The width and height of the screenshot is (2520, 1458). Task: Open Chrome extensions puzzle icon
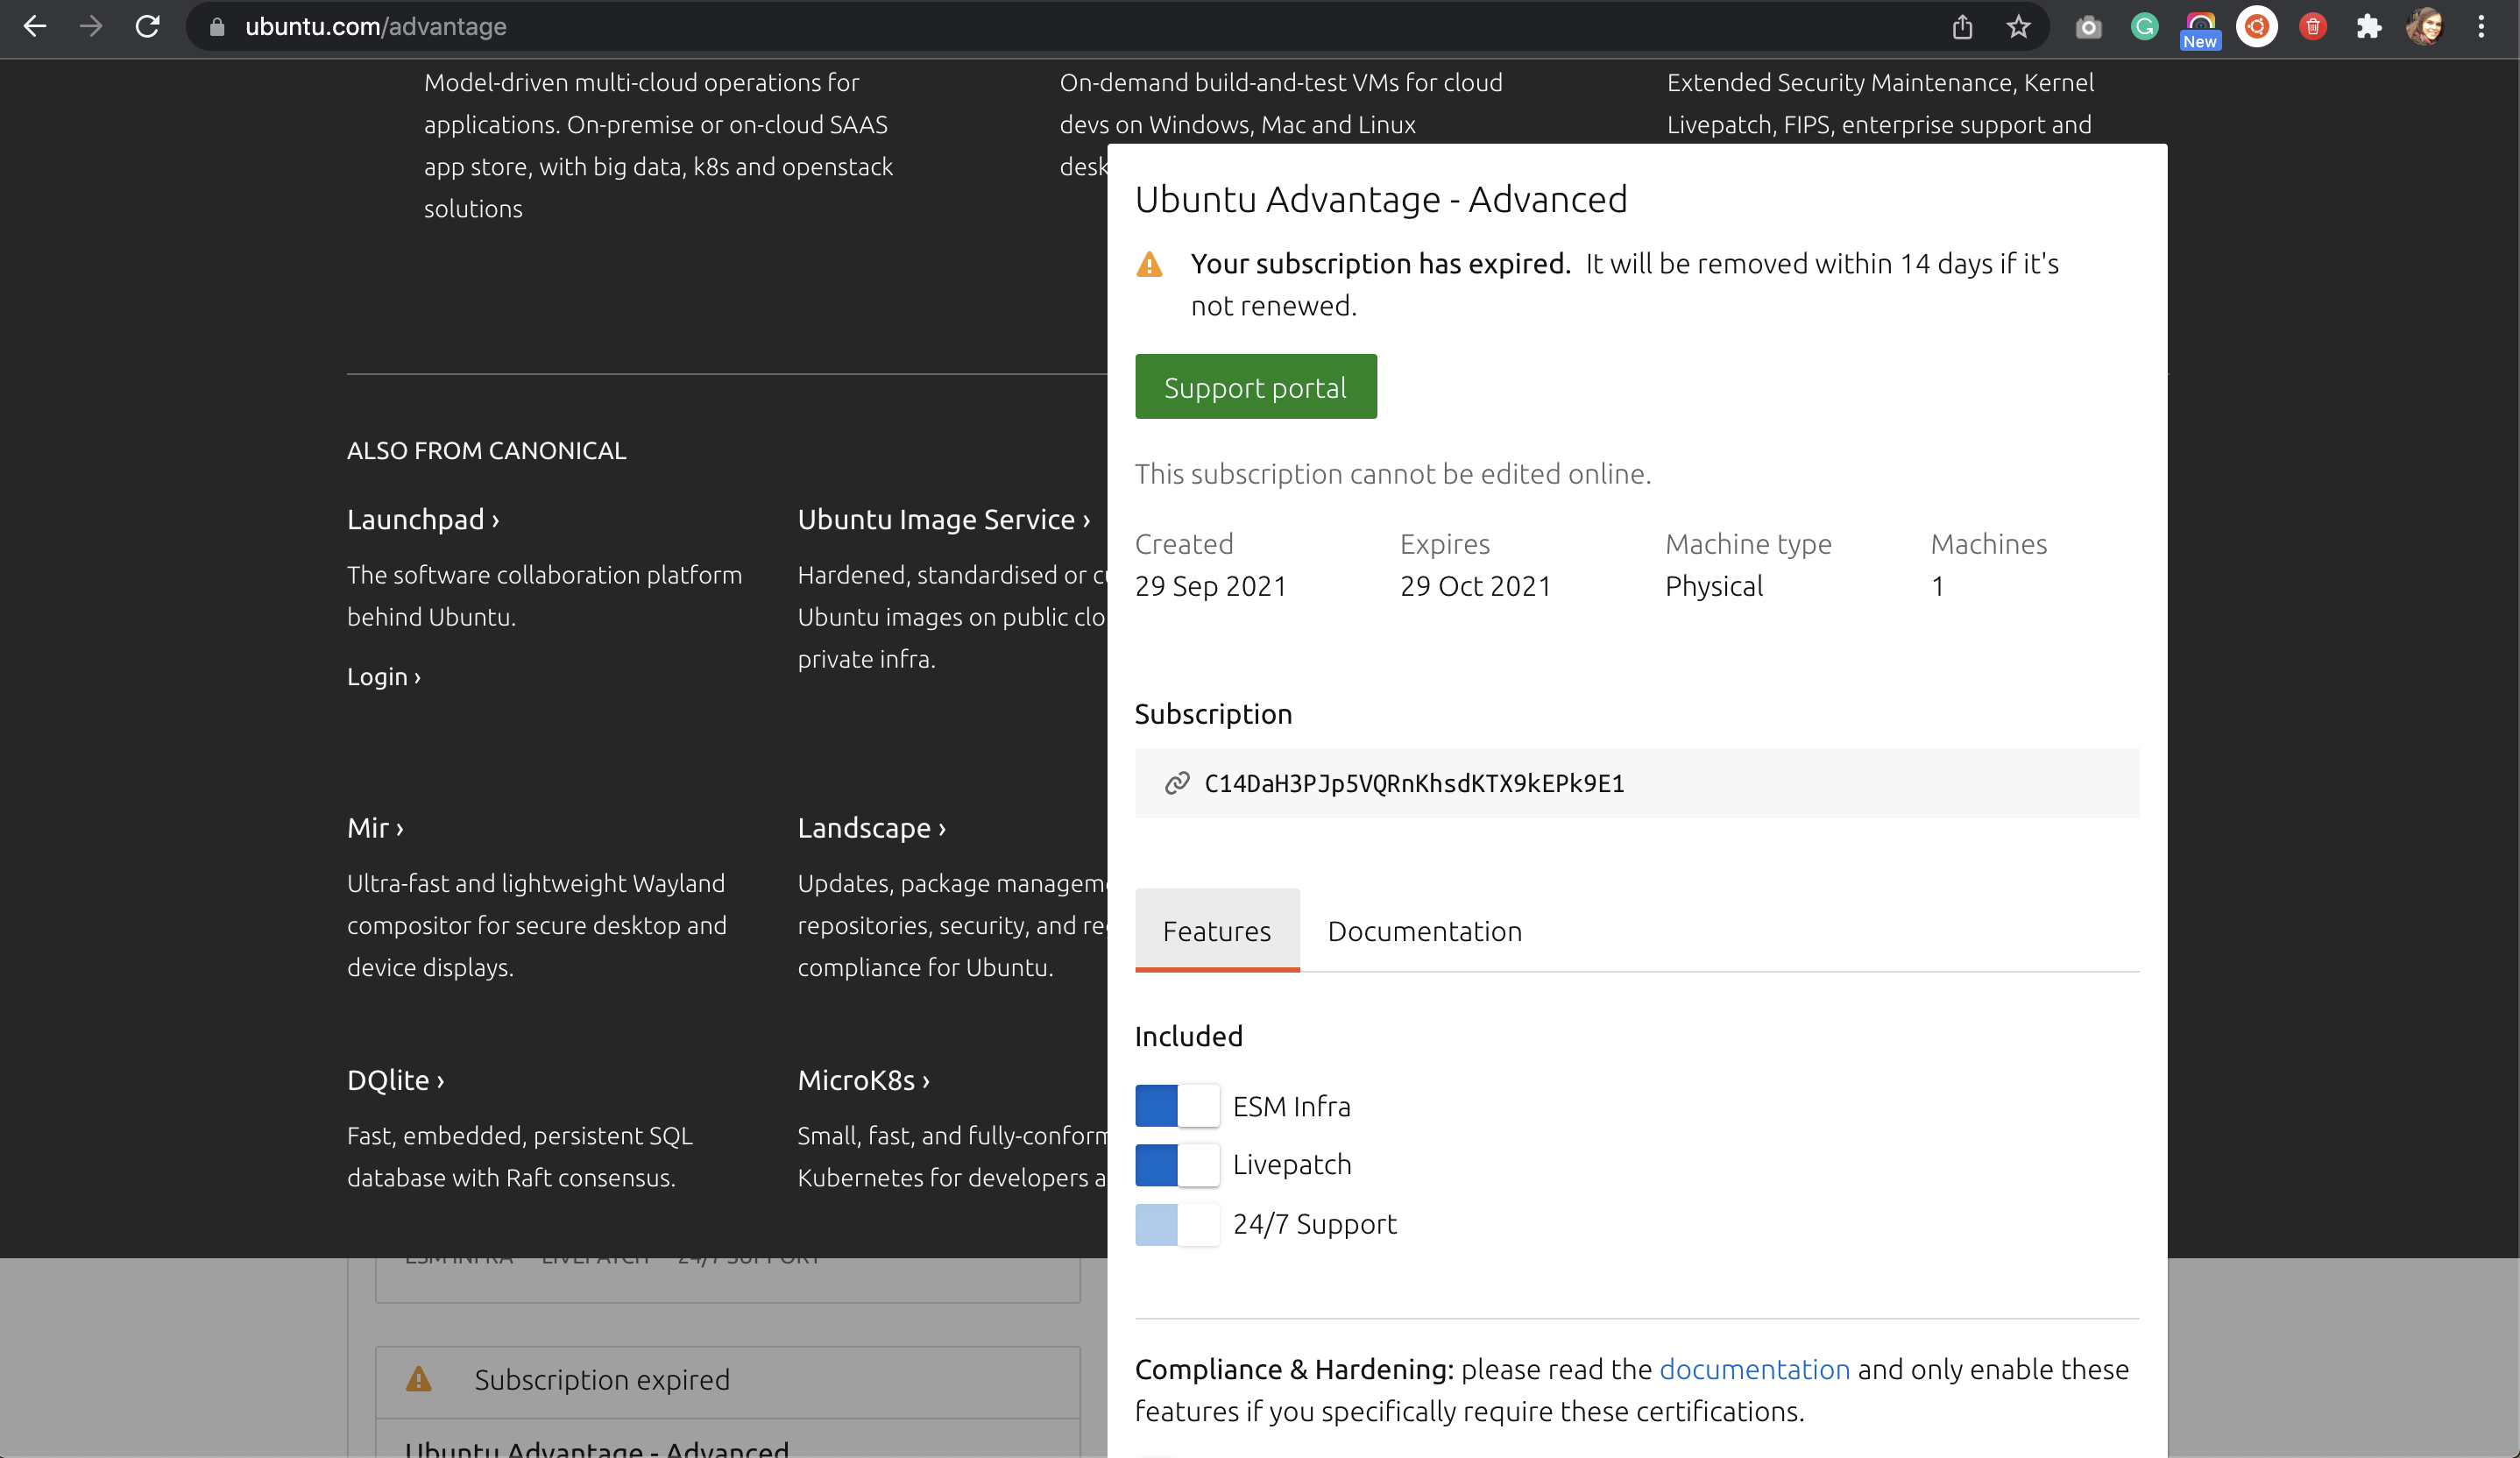click(2368, 27)
